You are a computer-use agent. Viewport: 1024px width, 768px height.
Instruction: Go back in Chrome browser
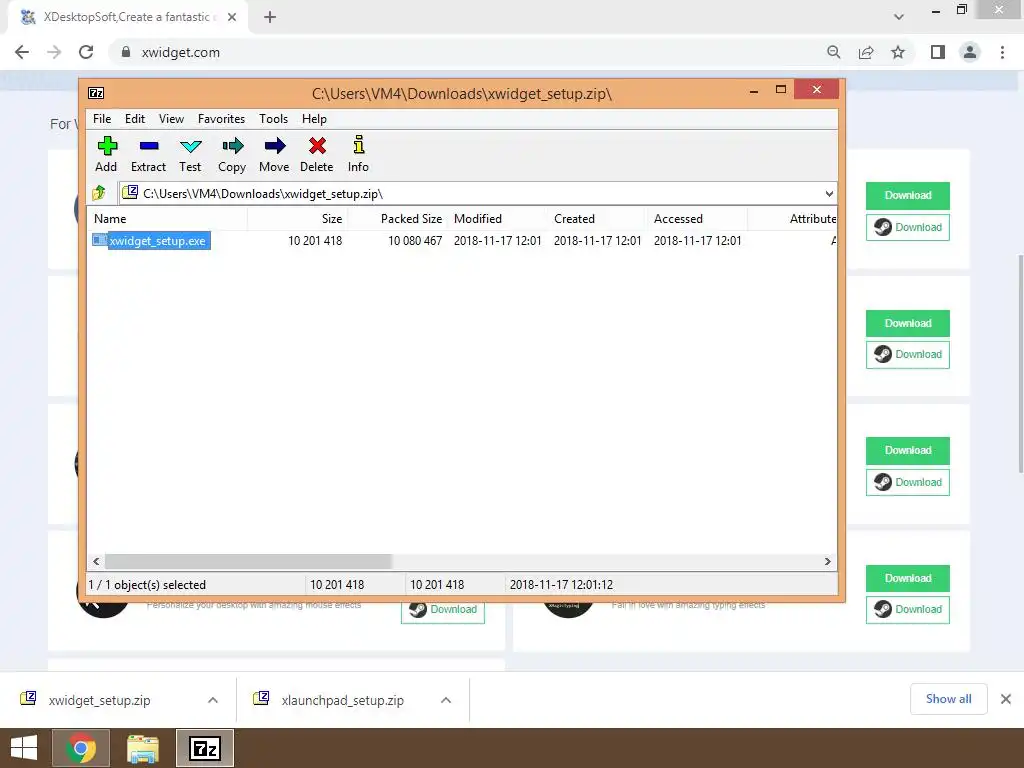[22, 52]
